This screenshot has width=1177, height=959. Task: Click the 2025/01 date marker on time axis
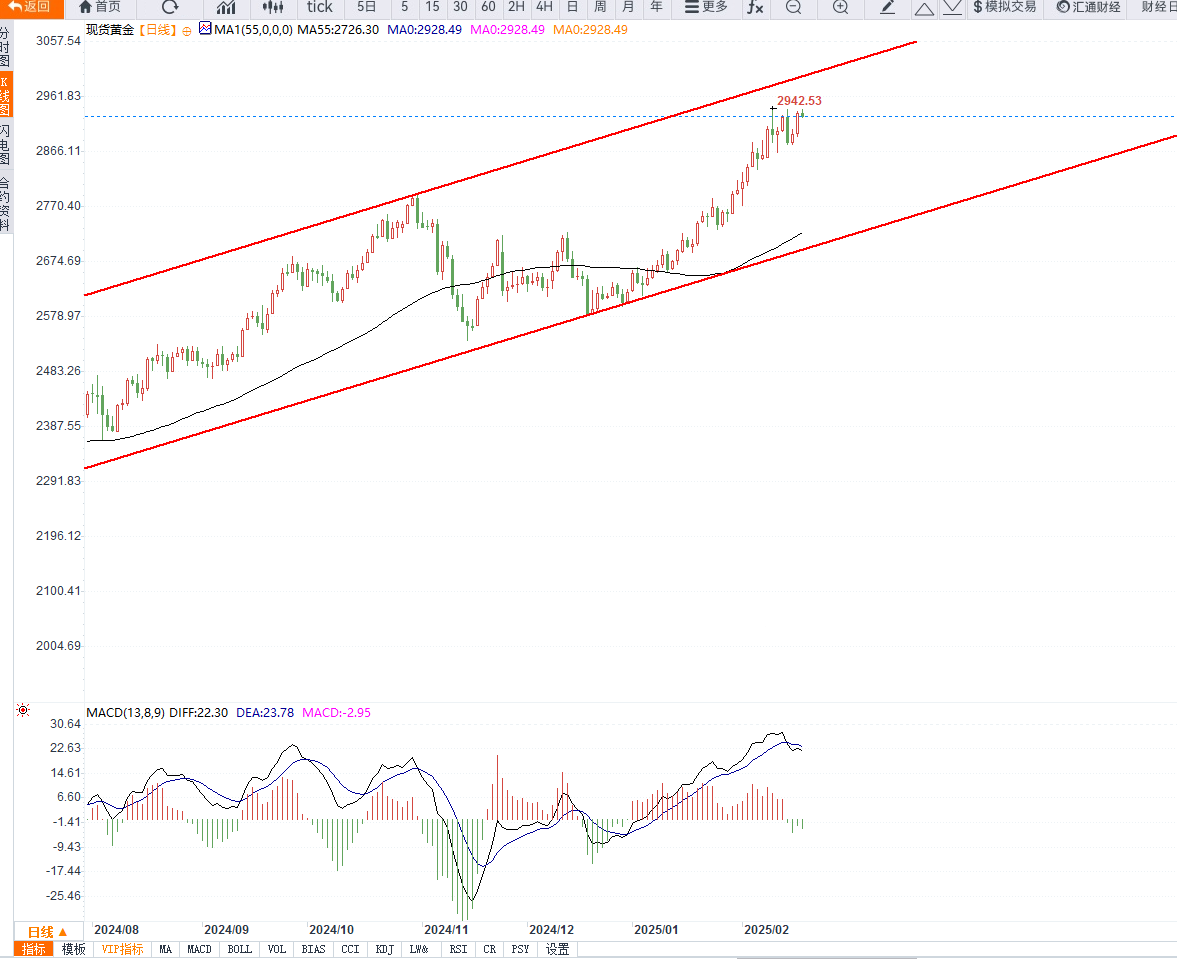pos(656,930)
